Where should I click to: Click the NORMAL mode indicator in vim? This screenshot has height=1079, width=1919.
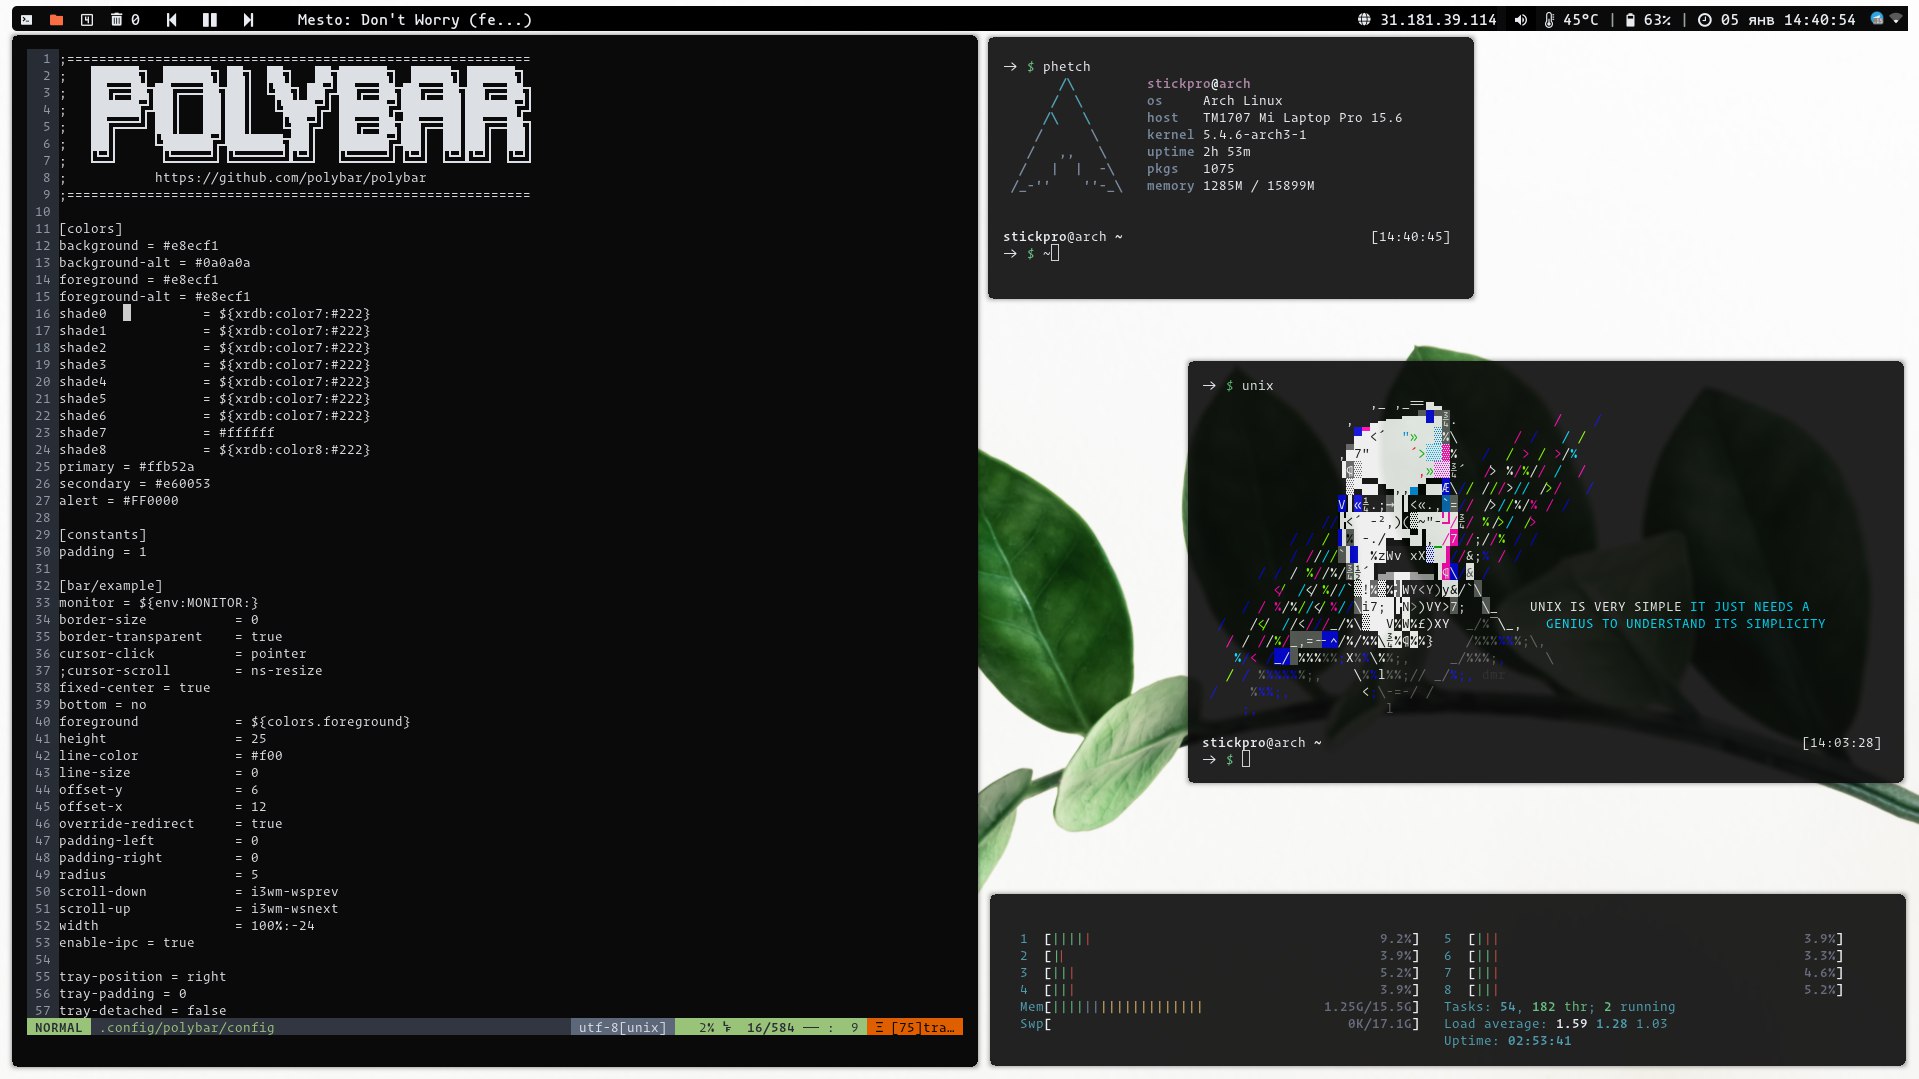(58, 1027)
